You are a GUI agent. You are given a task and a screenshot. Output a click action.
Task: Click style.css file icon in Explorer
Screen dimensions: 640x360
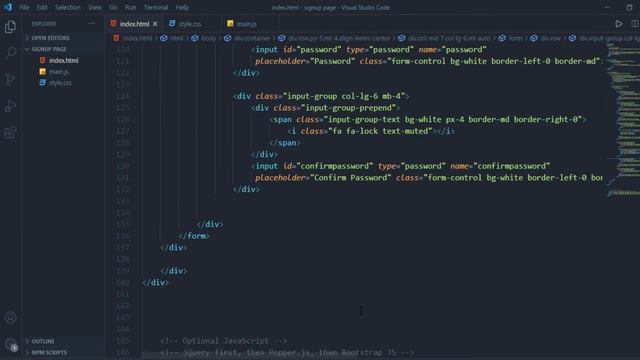(x=42, y=82)
